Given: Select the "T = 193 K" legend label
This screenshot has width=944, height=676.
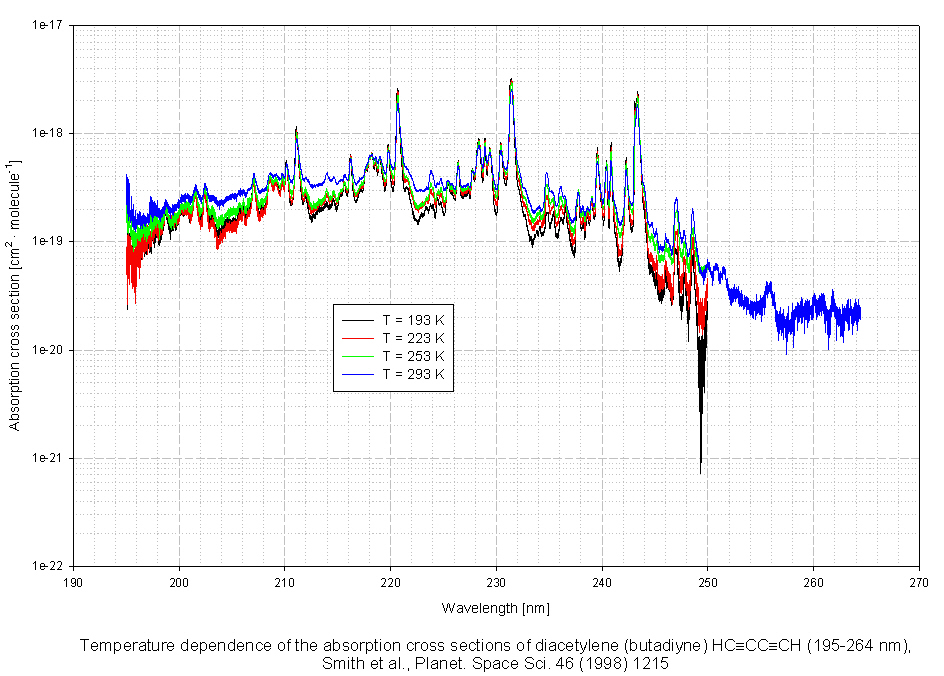Looking at the screenshot, I should pyautogui.click(x=413, y=319).
